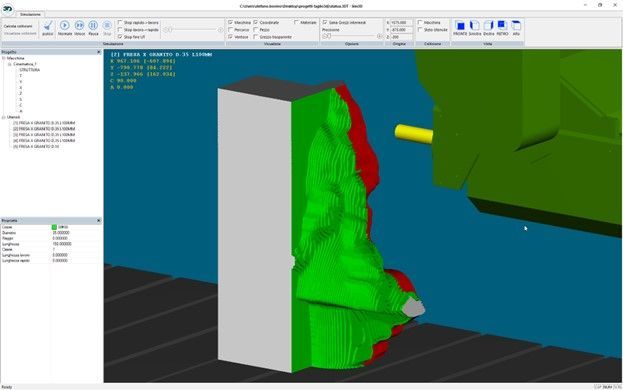Viewport: 623px width, 390px height.
Task: Collapse the Cinematica_1 tree node
Action: coord(10,64)
